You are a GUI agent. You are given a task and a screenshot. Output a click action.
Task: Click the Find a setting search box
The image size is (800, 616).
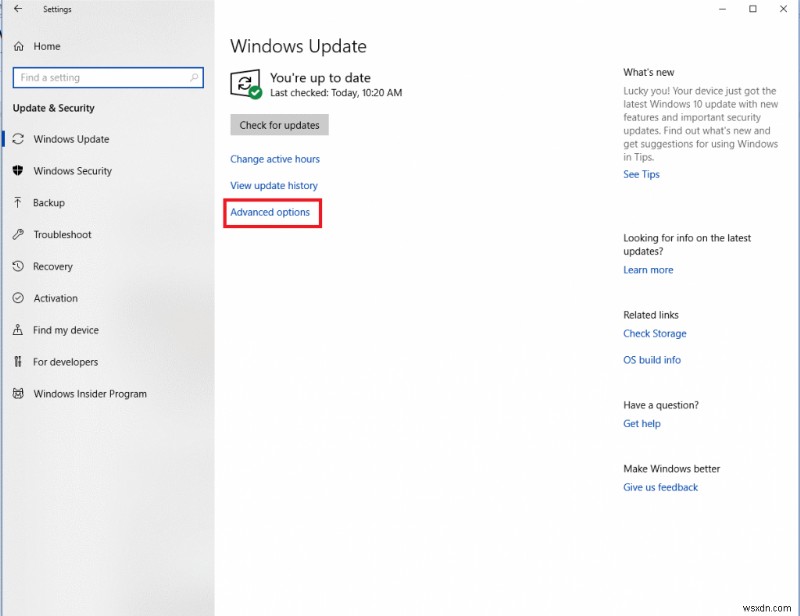coord(108,77)
